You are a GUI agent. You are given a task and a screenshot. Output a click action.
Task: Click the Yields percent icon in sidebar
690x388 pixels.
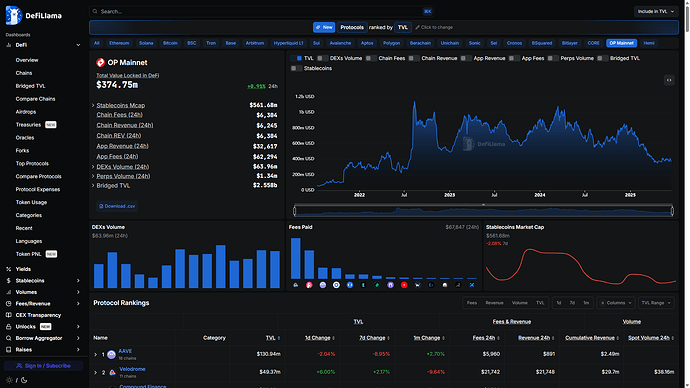8,269
